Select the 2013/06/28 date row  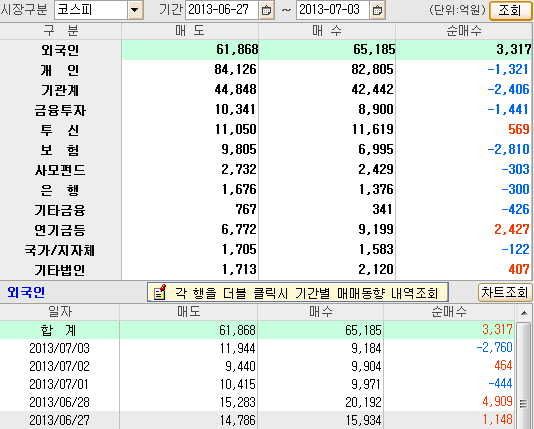(258, 402)
